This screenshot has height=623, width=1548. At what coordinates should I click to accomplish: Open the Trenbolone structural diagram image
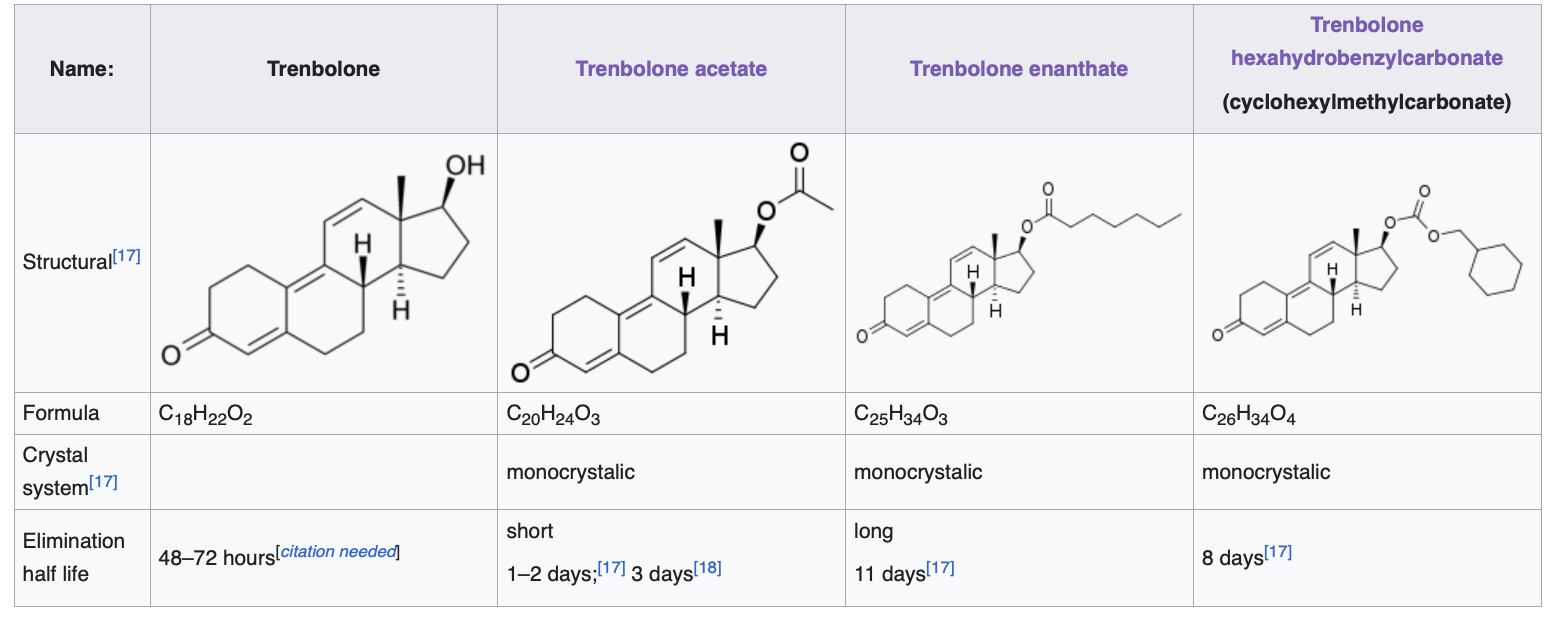(323, 262)
